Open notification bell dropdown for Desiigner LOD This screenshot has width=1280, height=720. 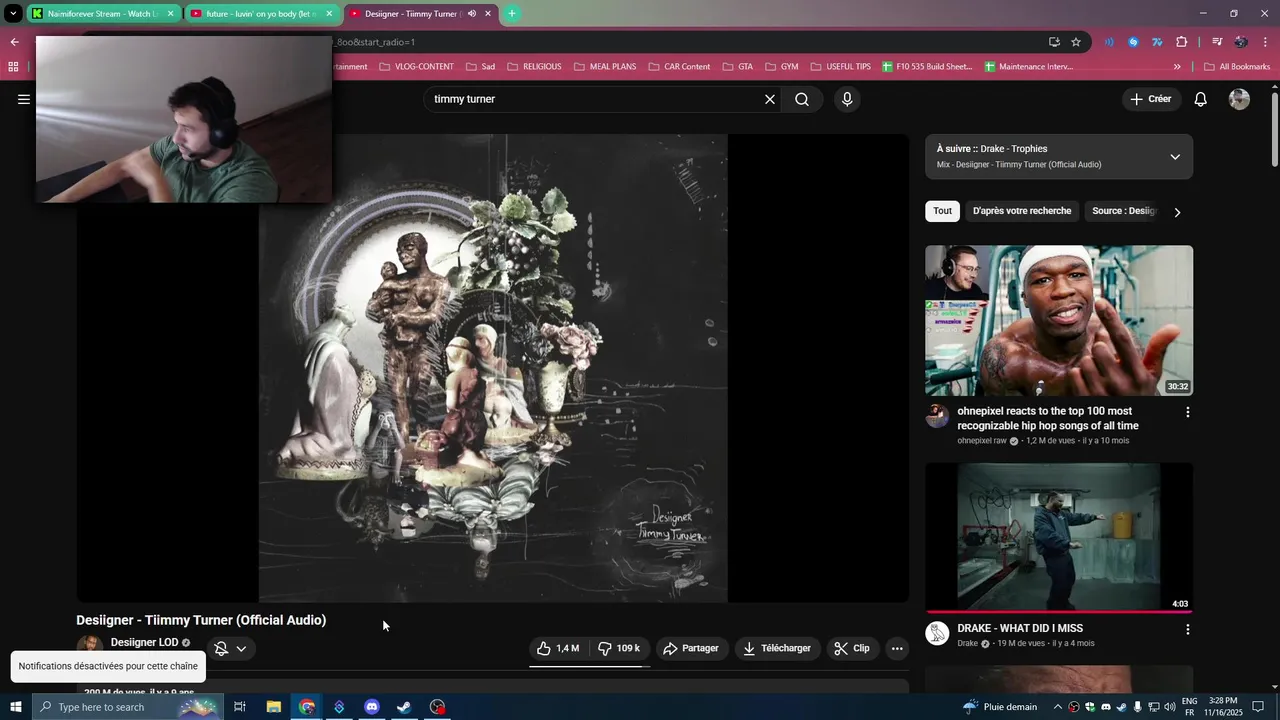pyautogui.click(x=231, y=648)
